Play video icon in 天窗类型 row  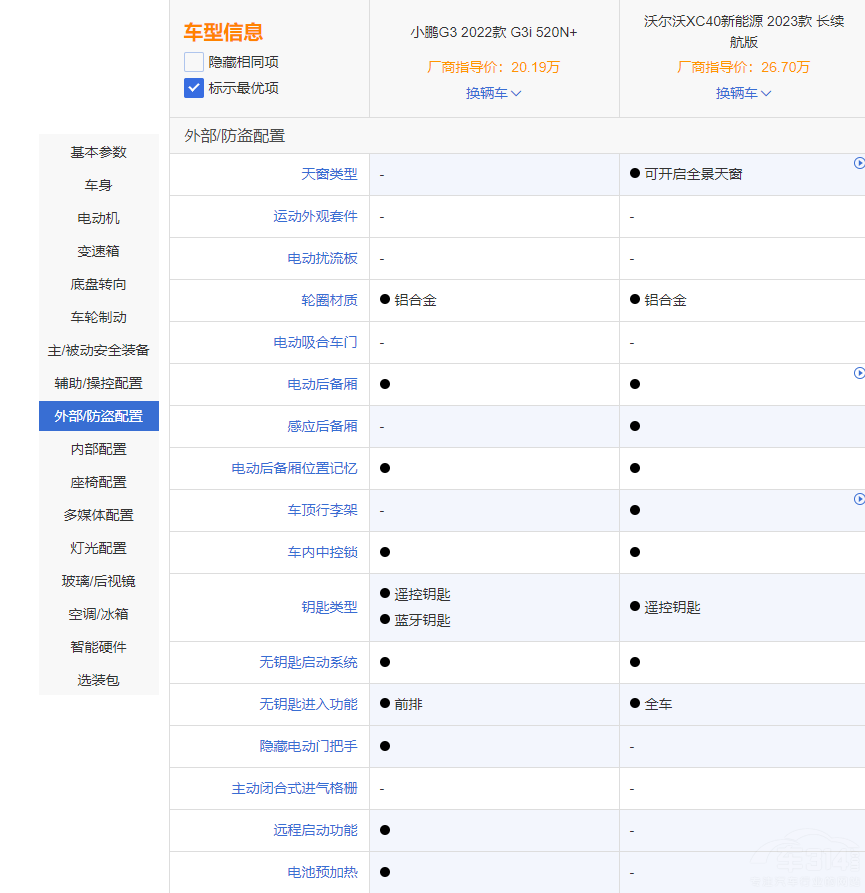859,163
